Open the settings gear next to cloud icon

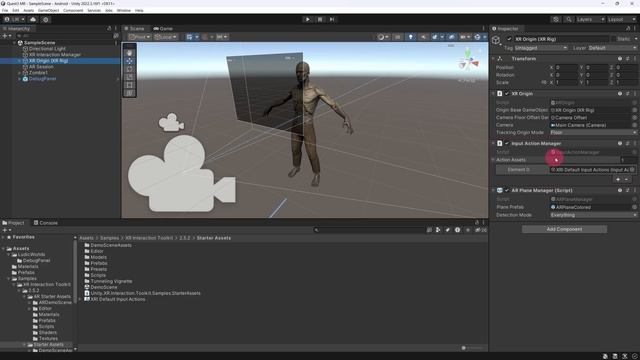click(46, 19)
